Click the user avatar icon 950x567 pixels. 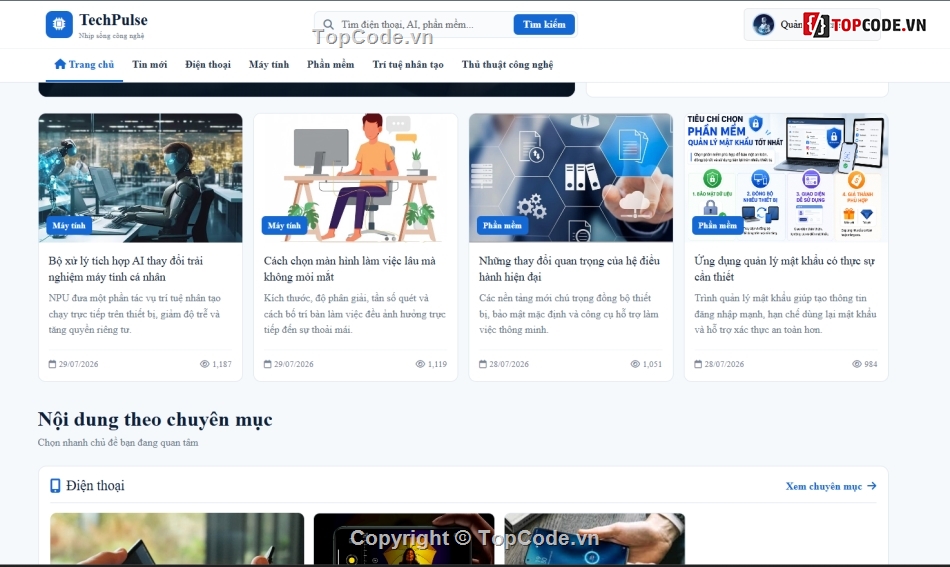[x=763, y=24]
